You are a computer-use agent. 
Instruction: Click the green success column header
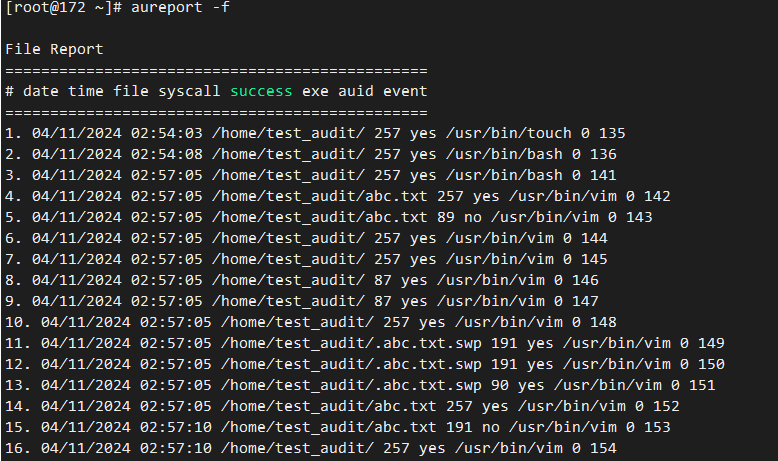261,91
